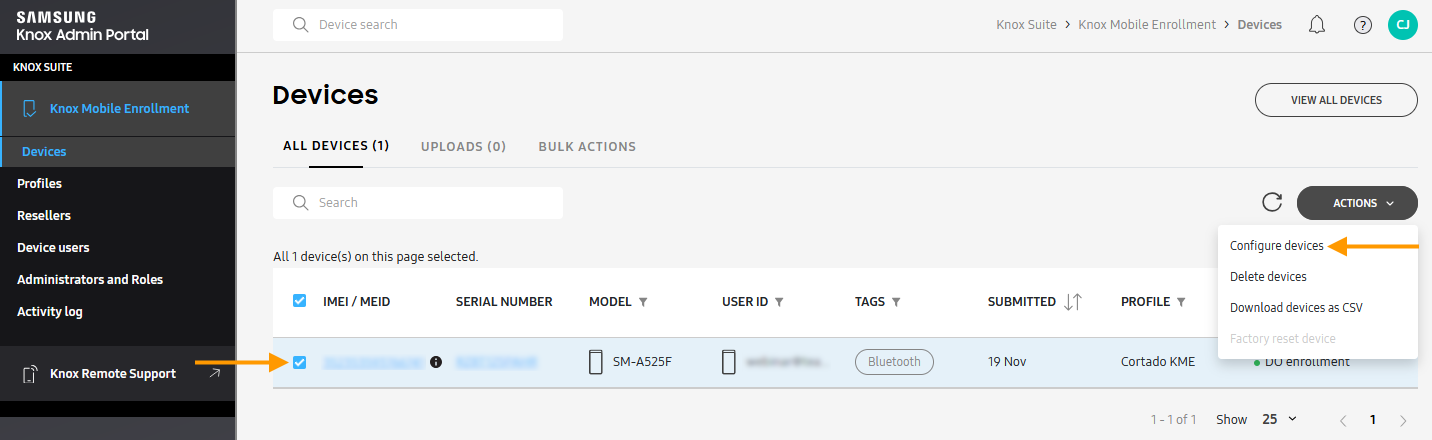The height and width of the screenshot is (440, 1432).
Task: Open Device users in the sidebar
Action: (x=53, y=248)
